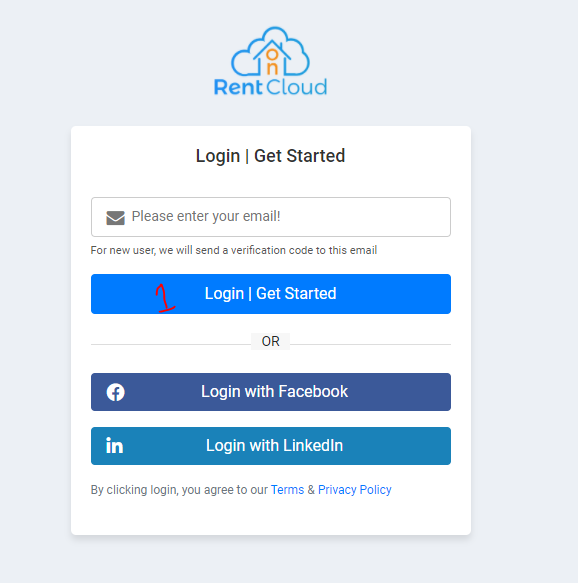
Task: Click the envelope icon in email field
Action: click(x=115, y=218)
